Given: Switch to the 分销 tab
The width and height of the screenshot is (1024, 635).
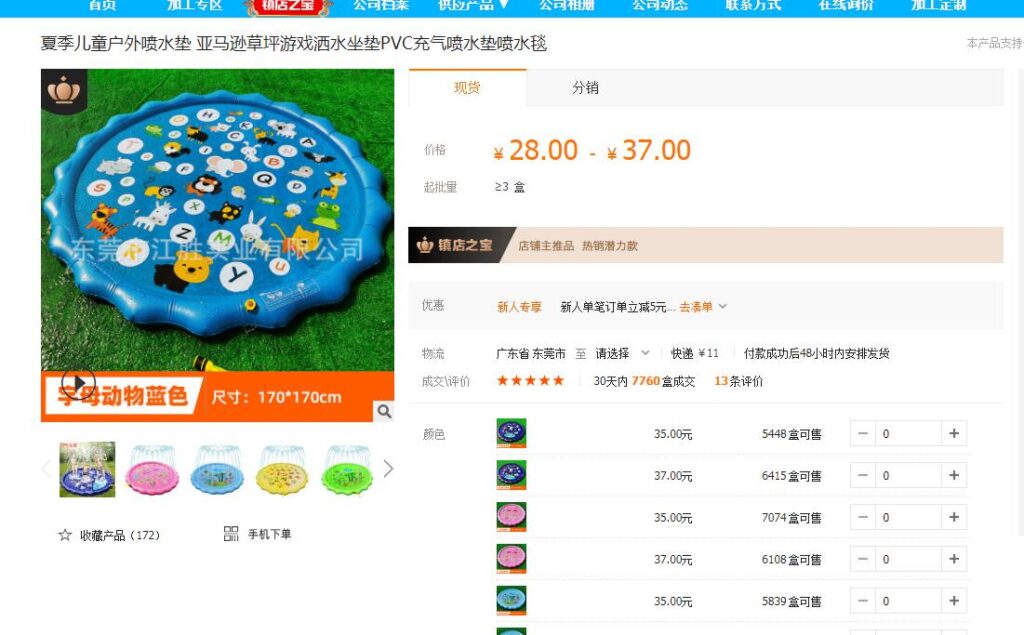Looking at the screenshot, I should tap(585, 88).
